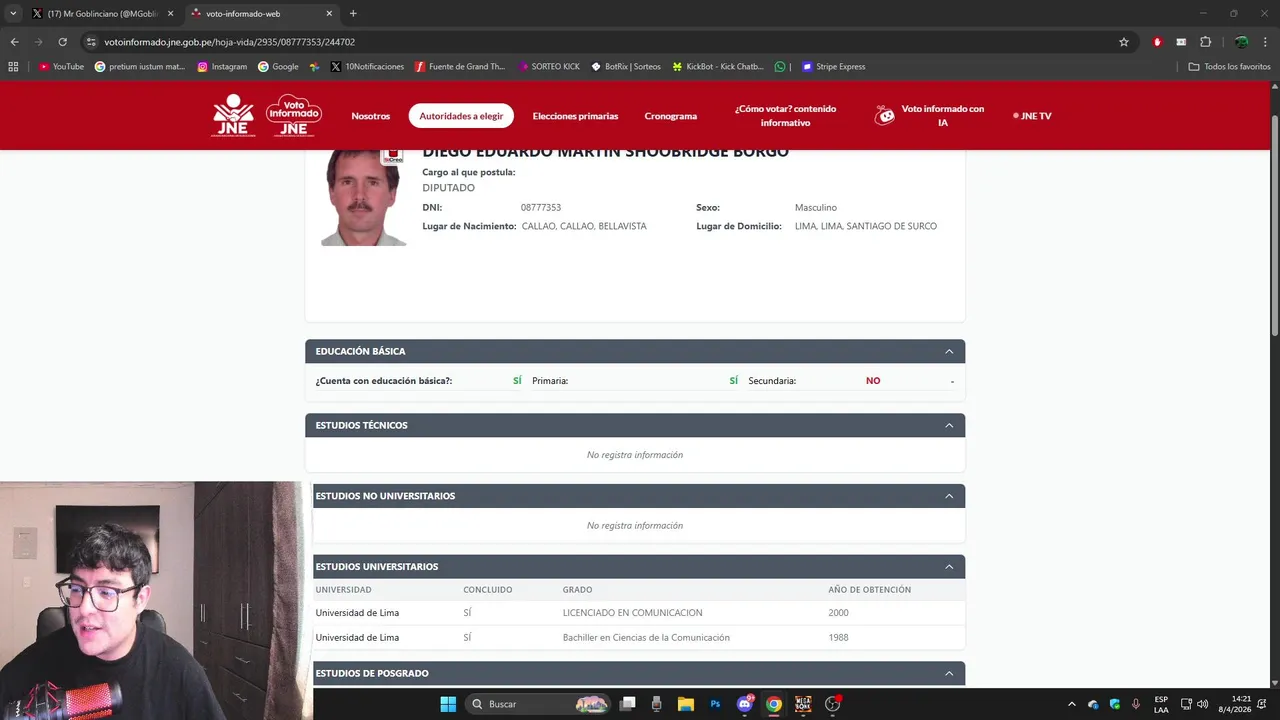Open File Explorer from the taskbar
The height and width of the screenshot is (720, 1280).
coord(686,704)
